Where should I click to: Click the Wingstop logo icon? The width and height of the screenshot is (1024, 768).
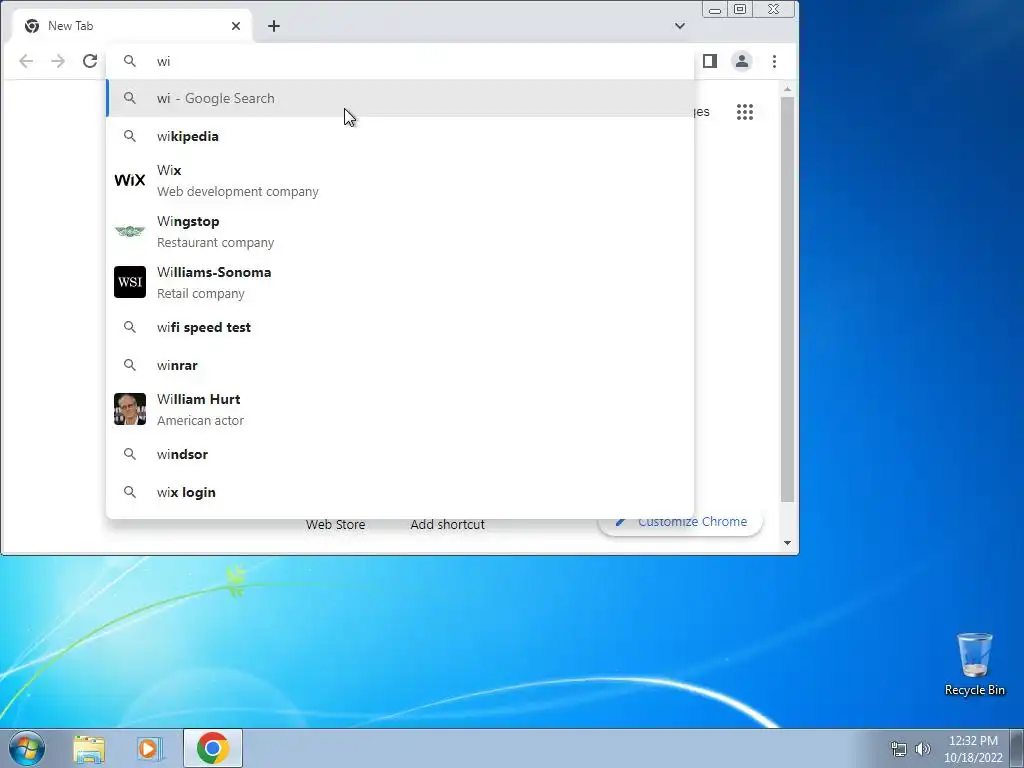[130, 231]
